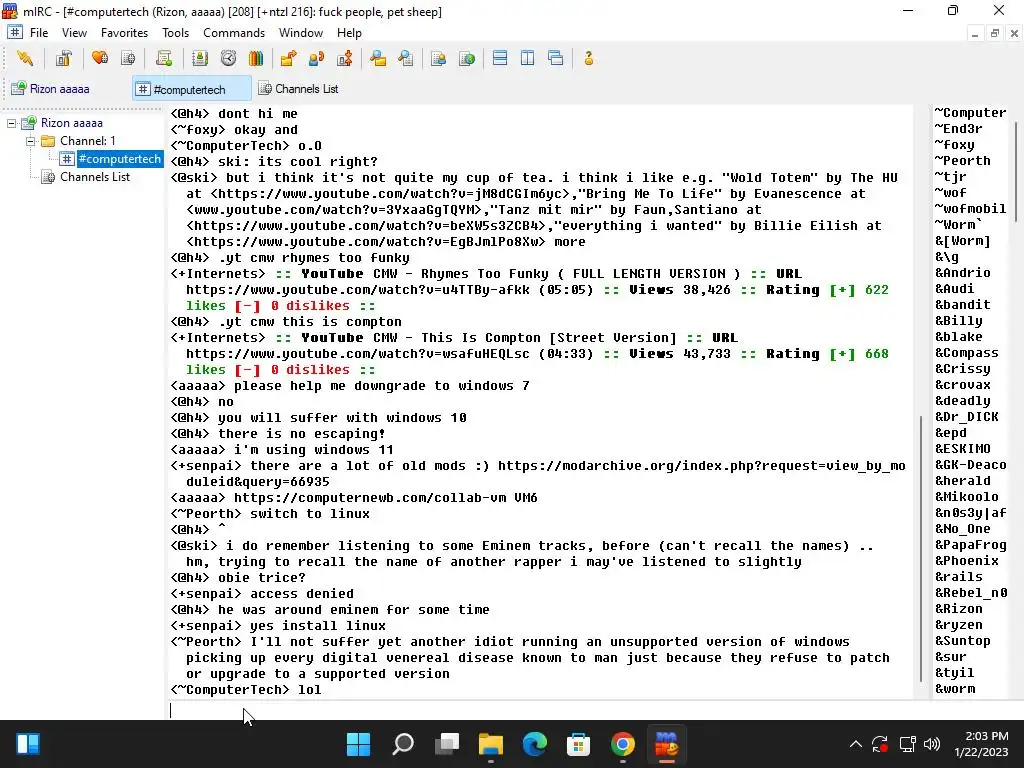The width and height of the screenshot is (1024, 768).
Task: Click the About mIRC toolbar icon
Action: (588, 59)
